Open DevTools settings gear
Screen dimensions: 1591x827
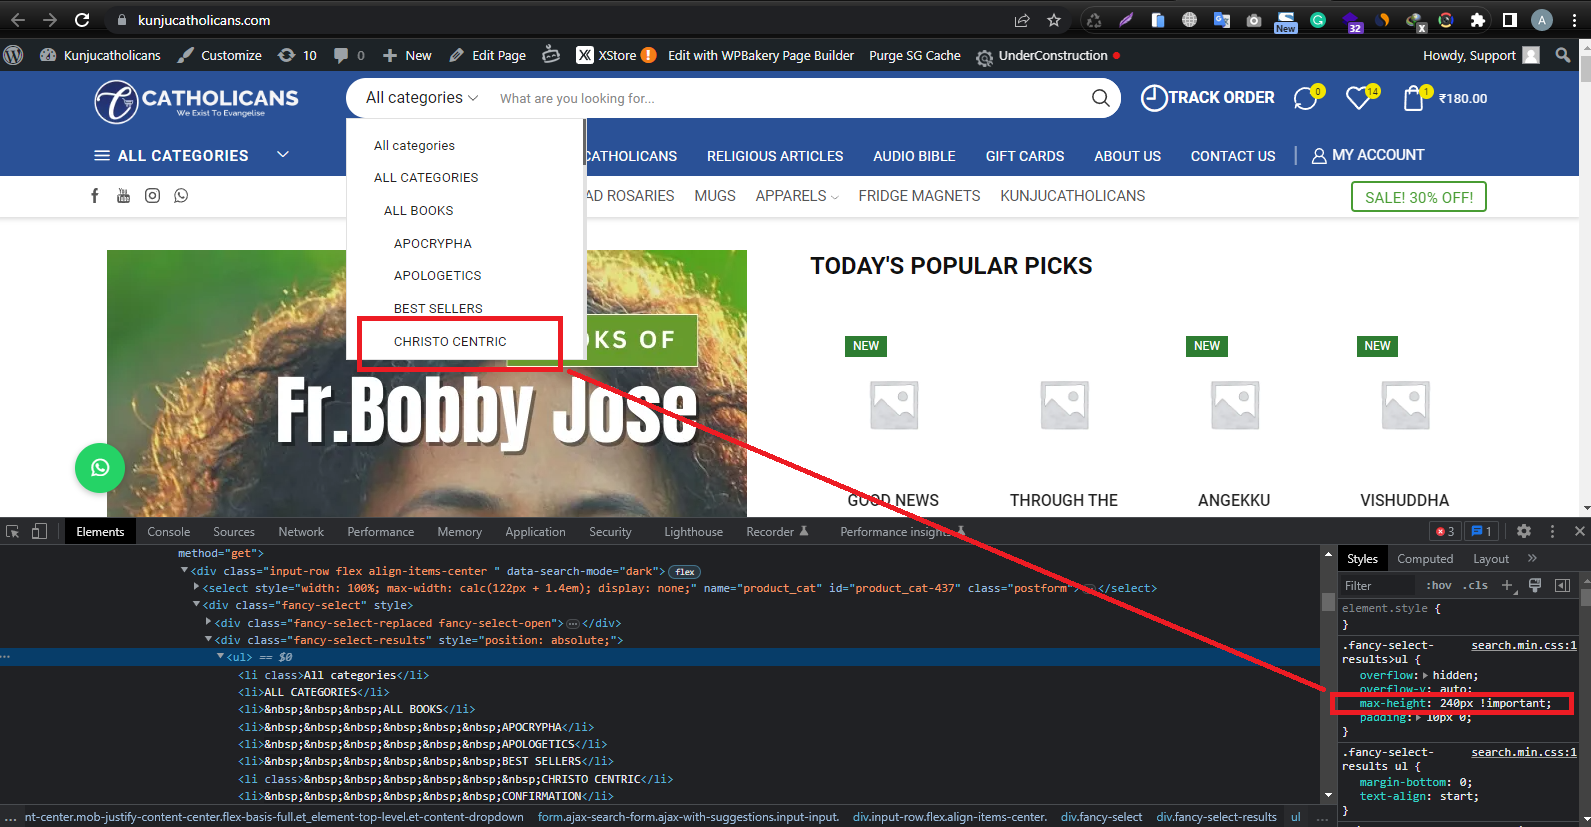click(x=1524, y=532)
